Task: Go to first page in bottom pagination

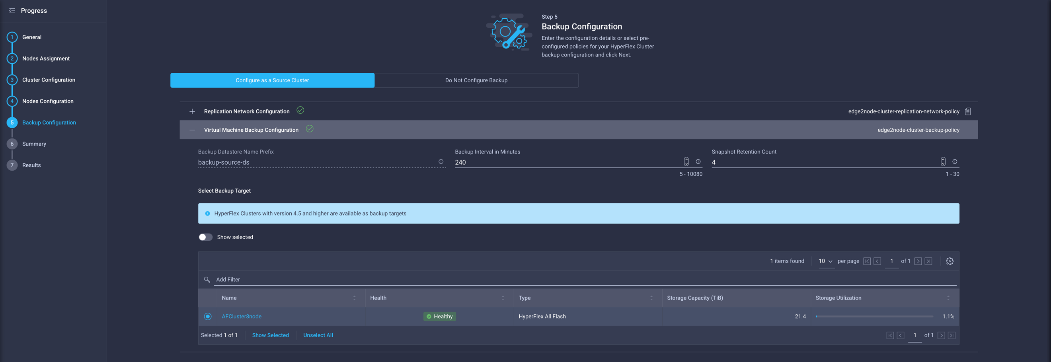Action: click(890, 335)
